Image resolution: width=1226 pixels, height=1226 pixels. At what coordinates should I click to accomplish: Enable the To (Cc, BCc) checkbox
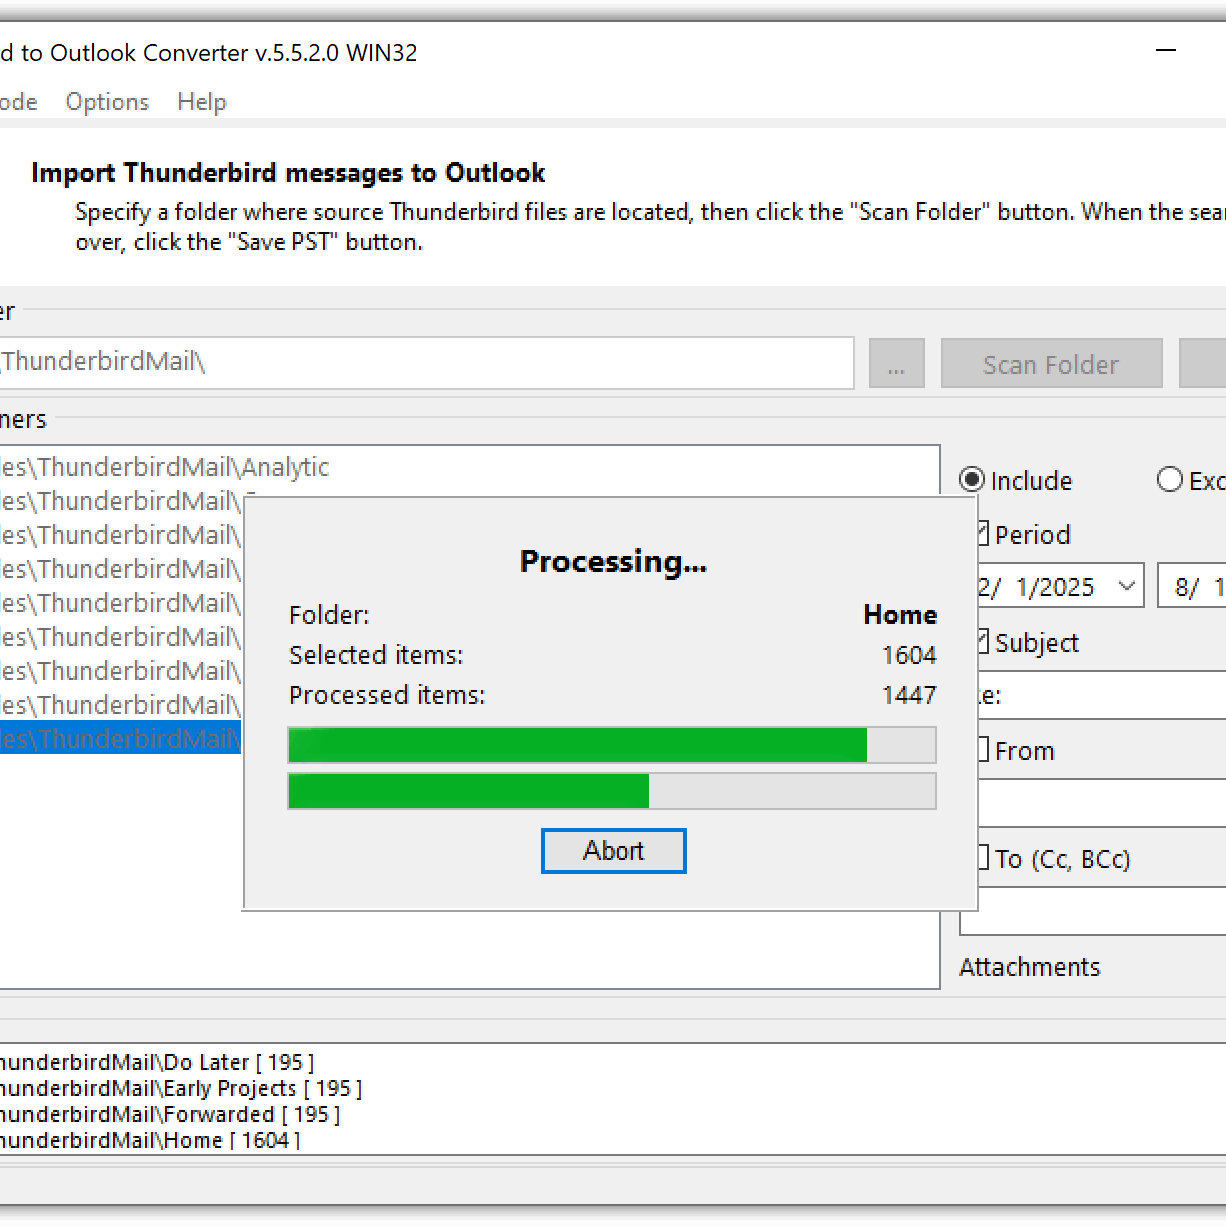coord(982,858)
